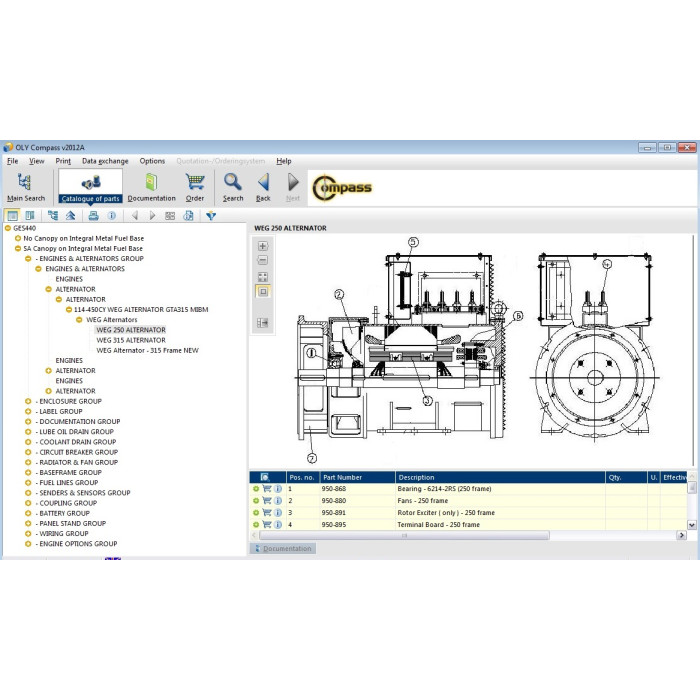
Task: Collapse the WEG Alternators node
Action: (79, 320)
